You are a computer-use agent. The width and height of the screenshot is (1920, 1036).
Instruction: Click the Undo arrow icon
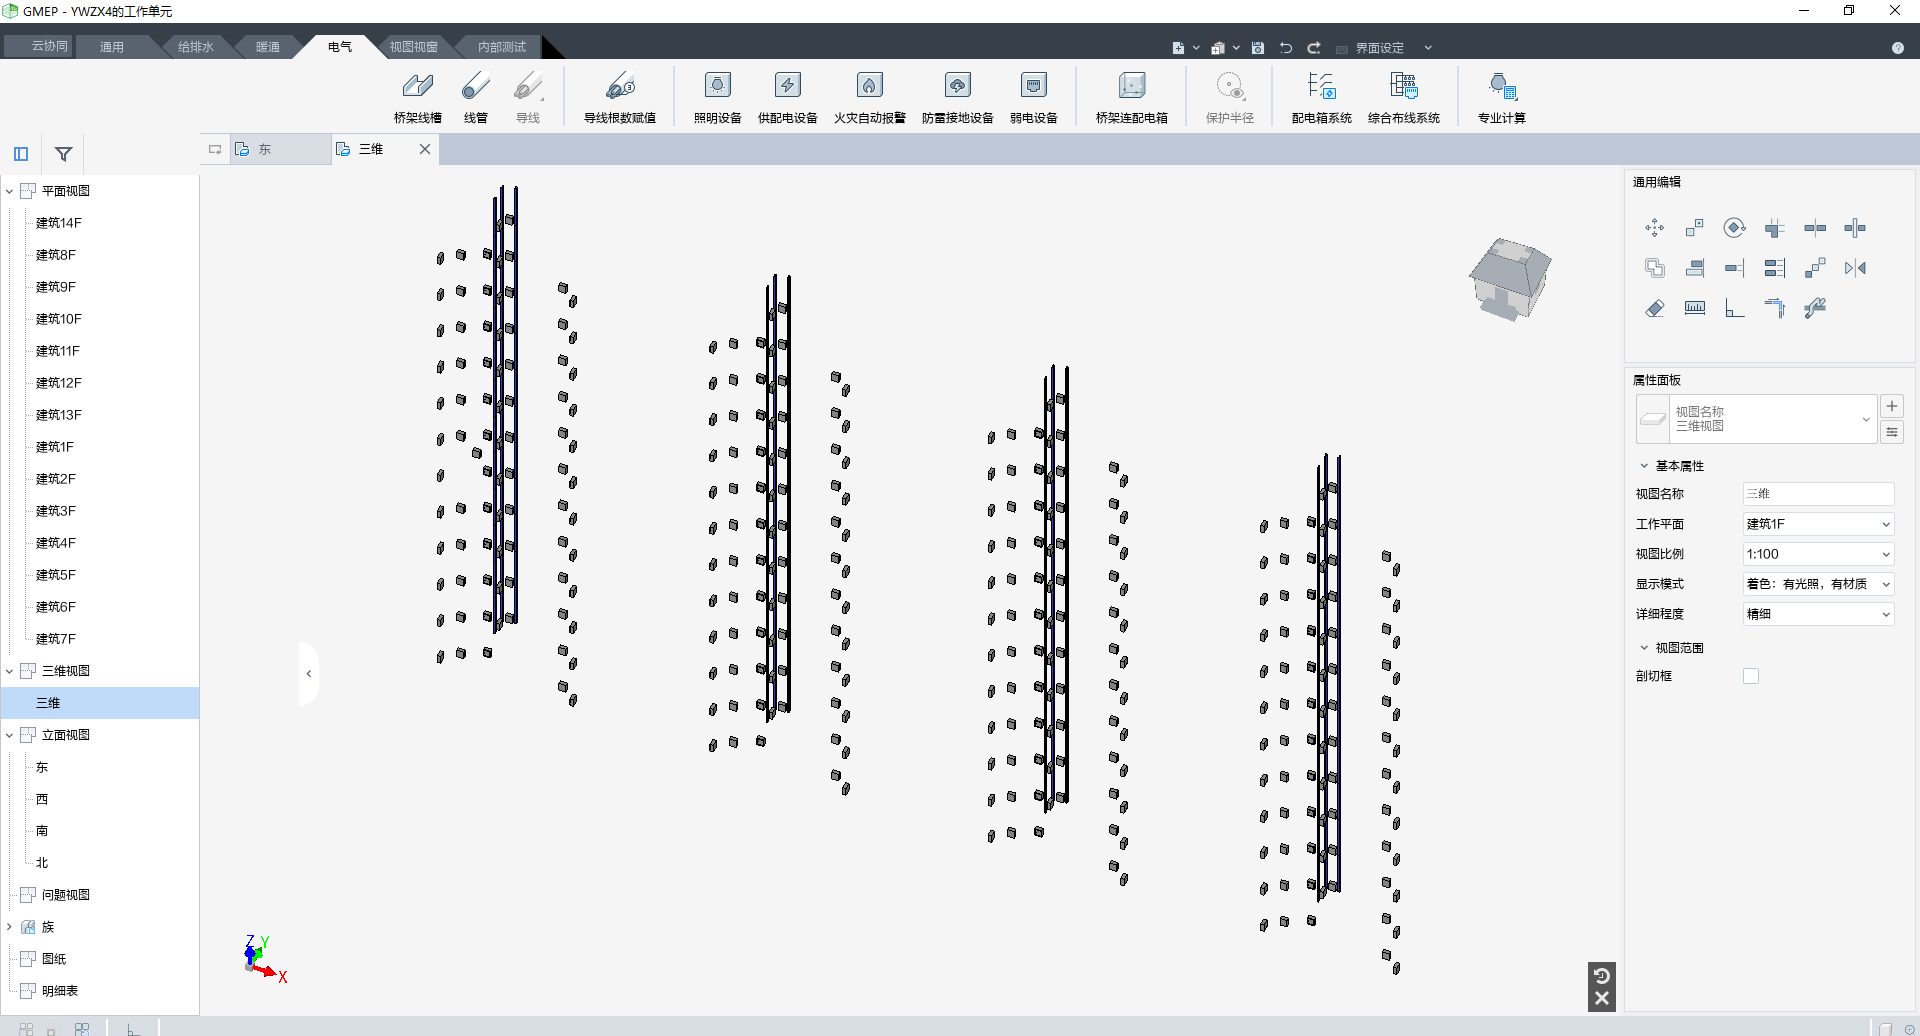pos(1286,48)
